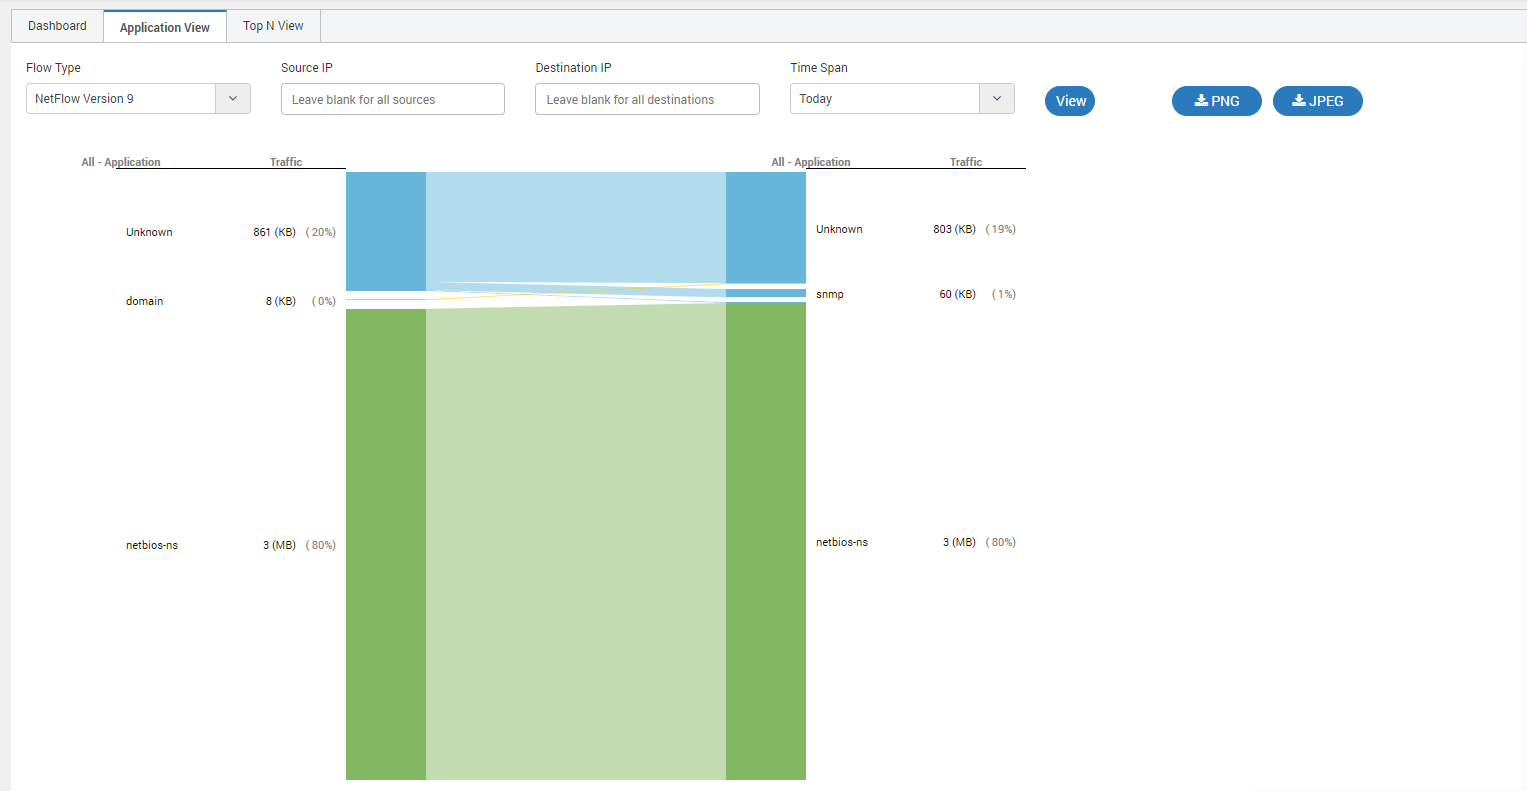Screen dimensions: 1527x791
Task: Click the '60 (KB)' traffic value
Action: (957, 294)
